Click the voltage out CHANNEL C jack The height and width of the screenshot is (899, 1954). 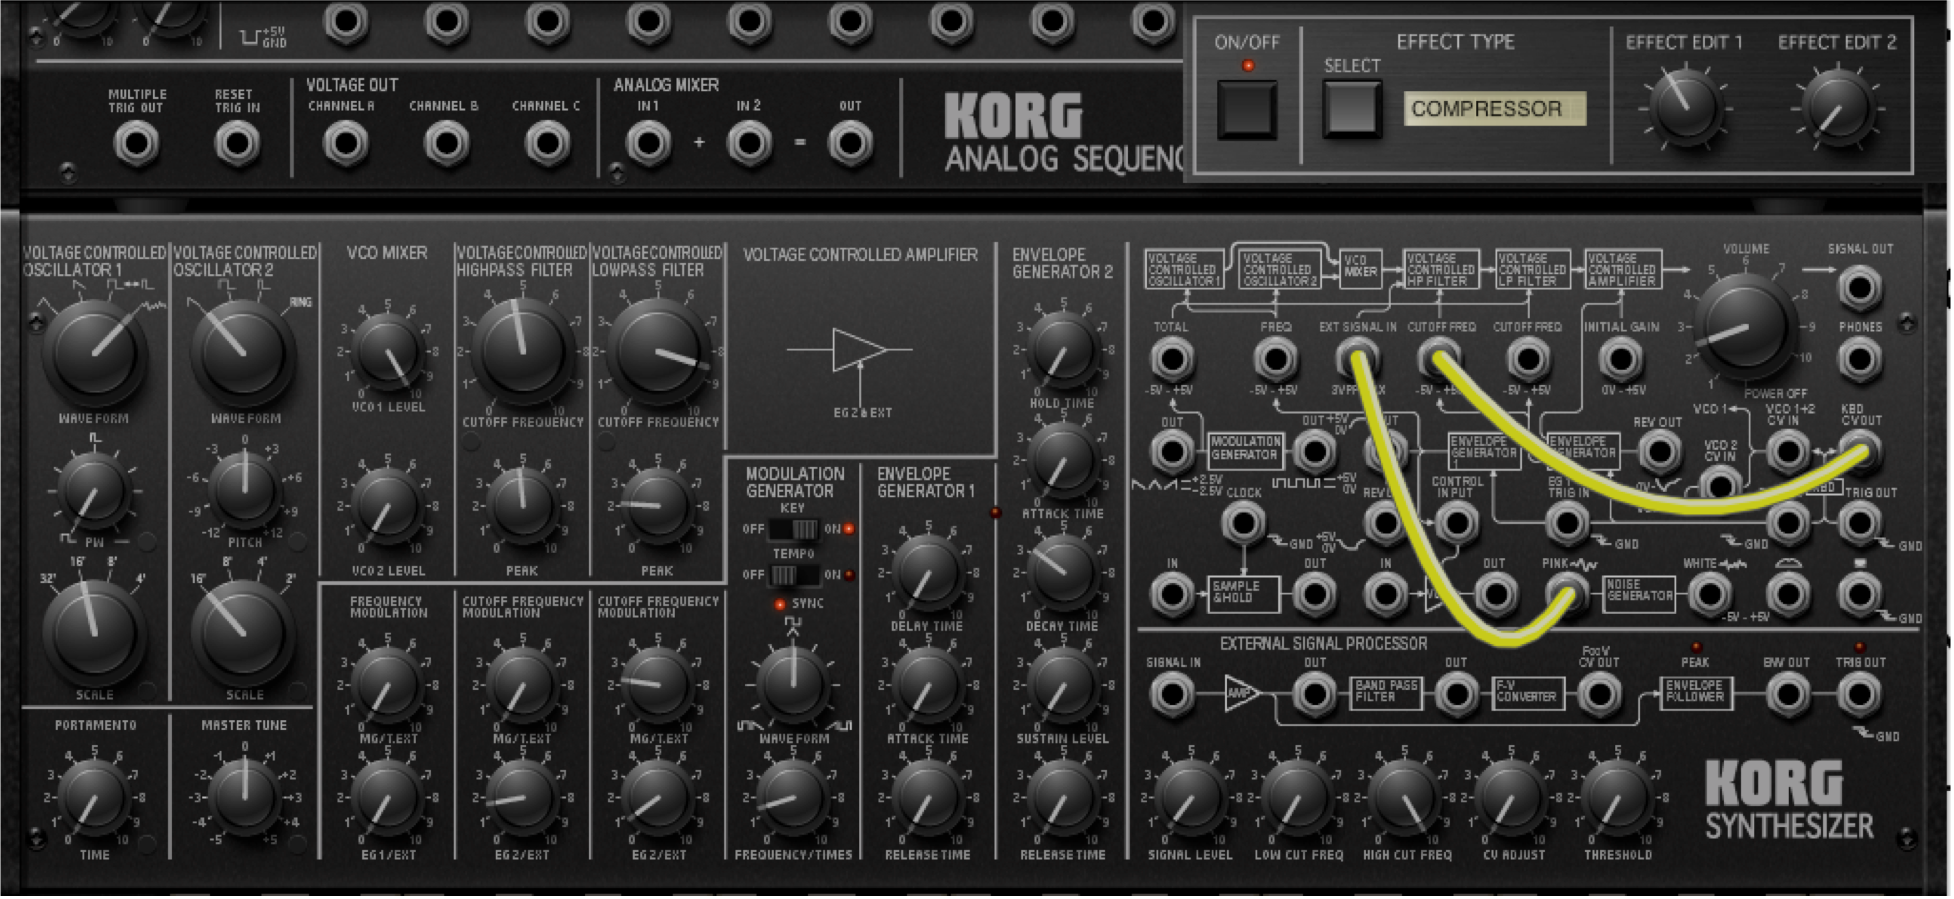pos(547,144)
